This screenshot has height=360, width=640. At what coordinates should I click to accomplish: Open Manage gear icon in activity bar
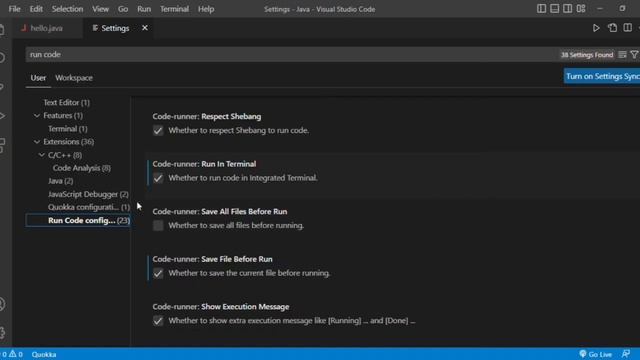[x=2, y=333]
